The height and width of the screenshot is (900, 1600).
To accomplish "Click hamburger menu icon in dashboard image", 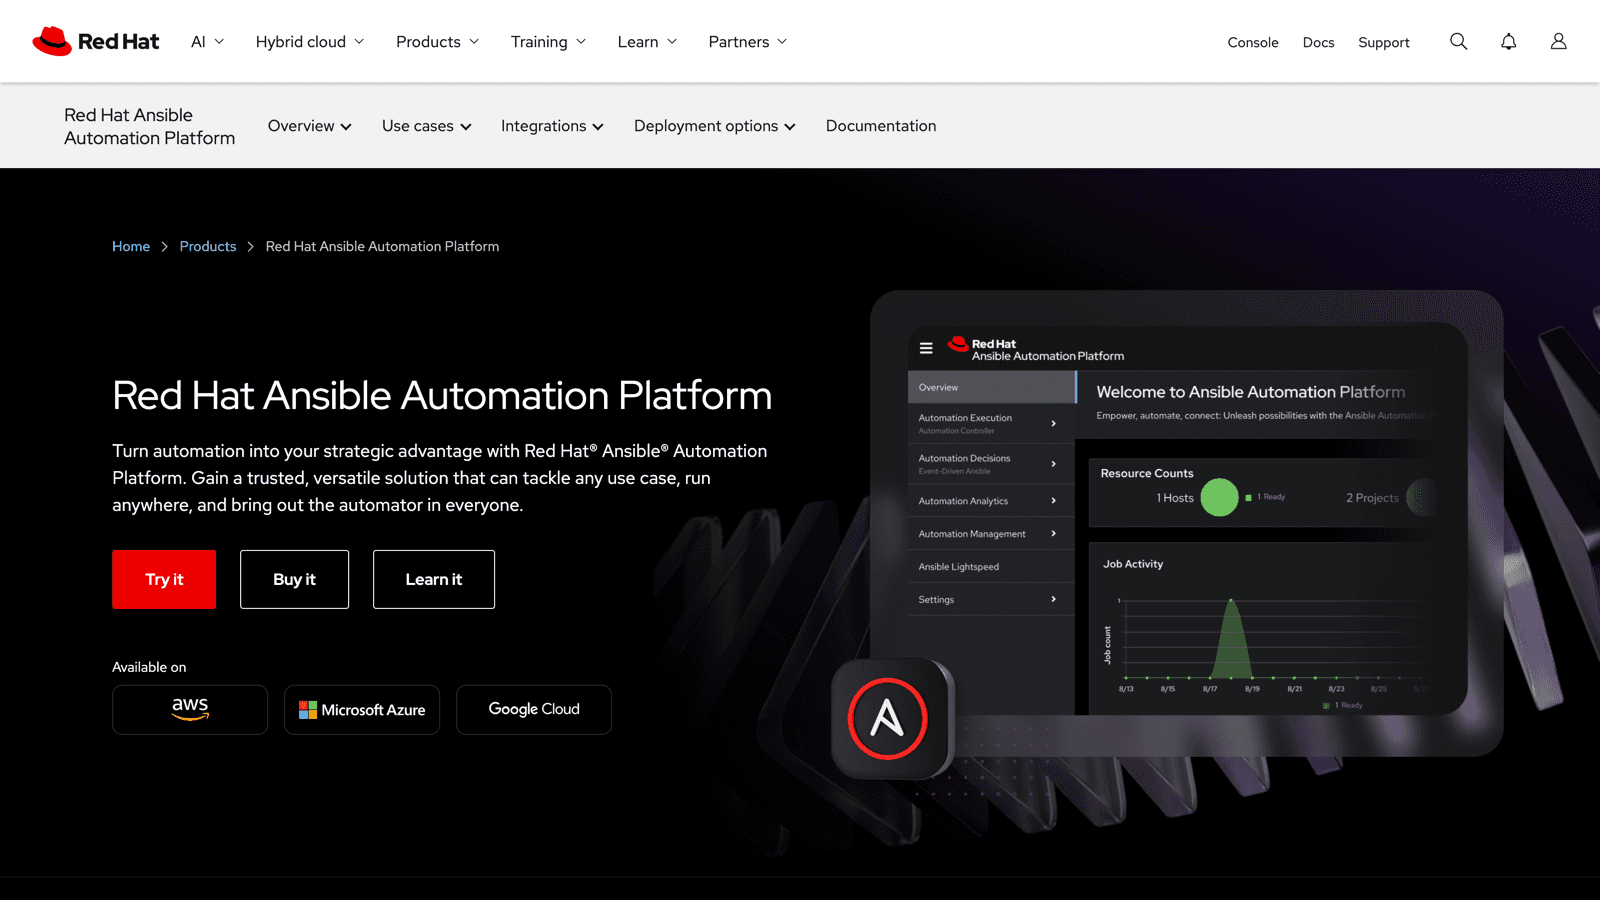I will click(926, 348).
